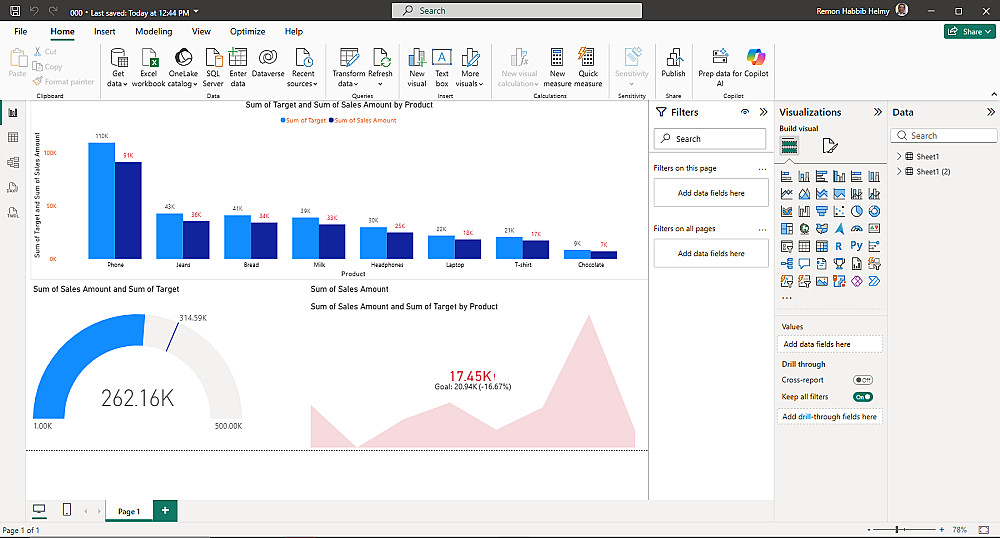Create a Quick measure
The image size is (1000, 538).
587,68
